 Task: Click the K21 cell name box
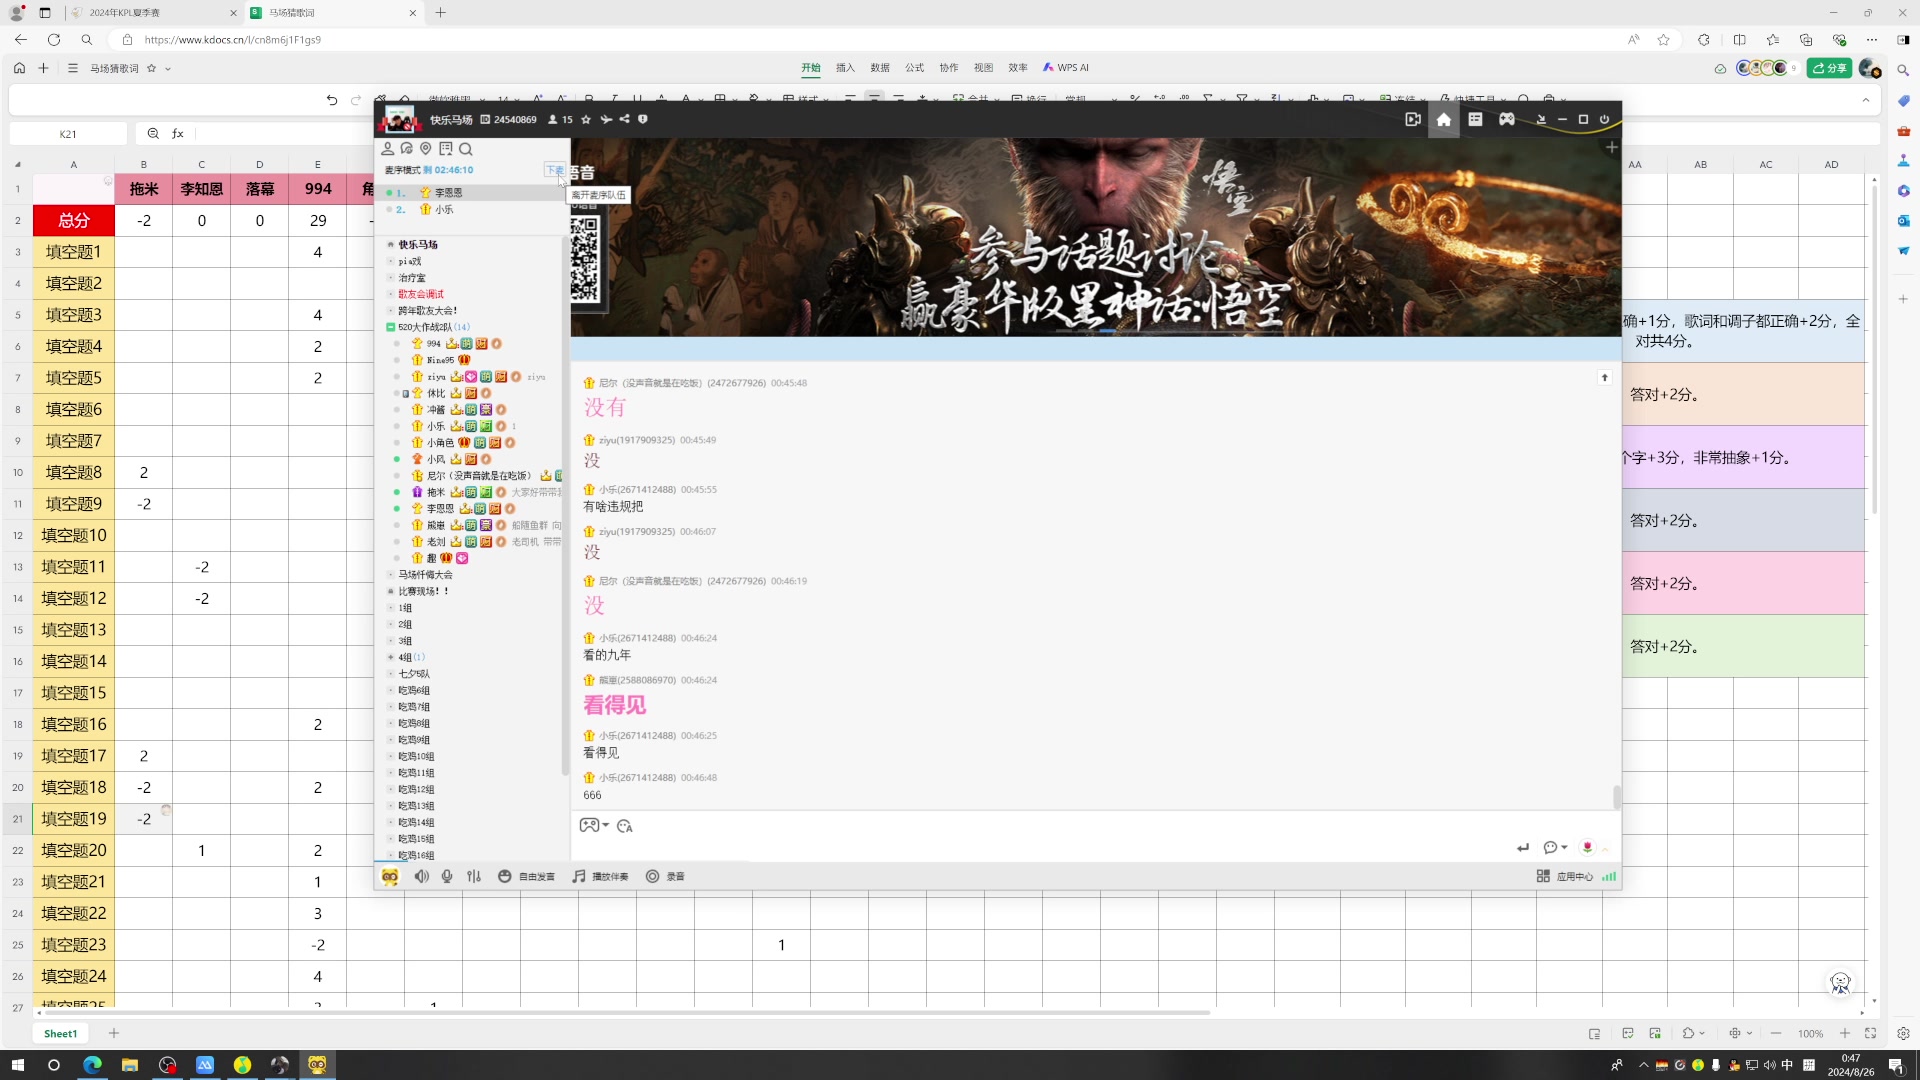[68, 134]
